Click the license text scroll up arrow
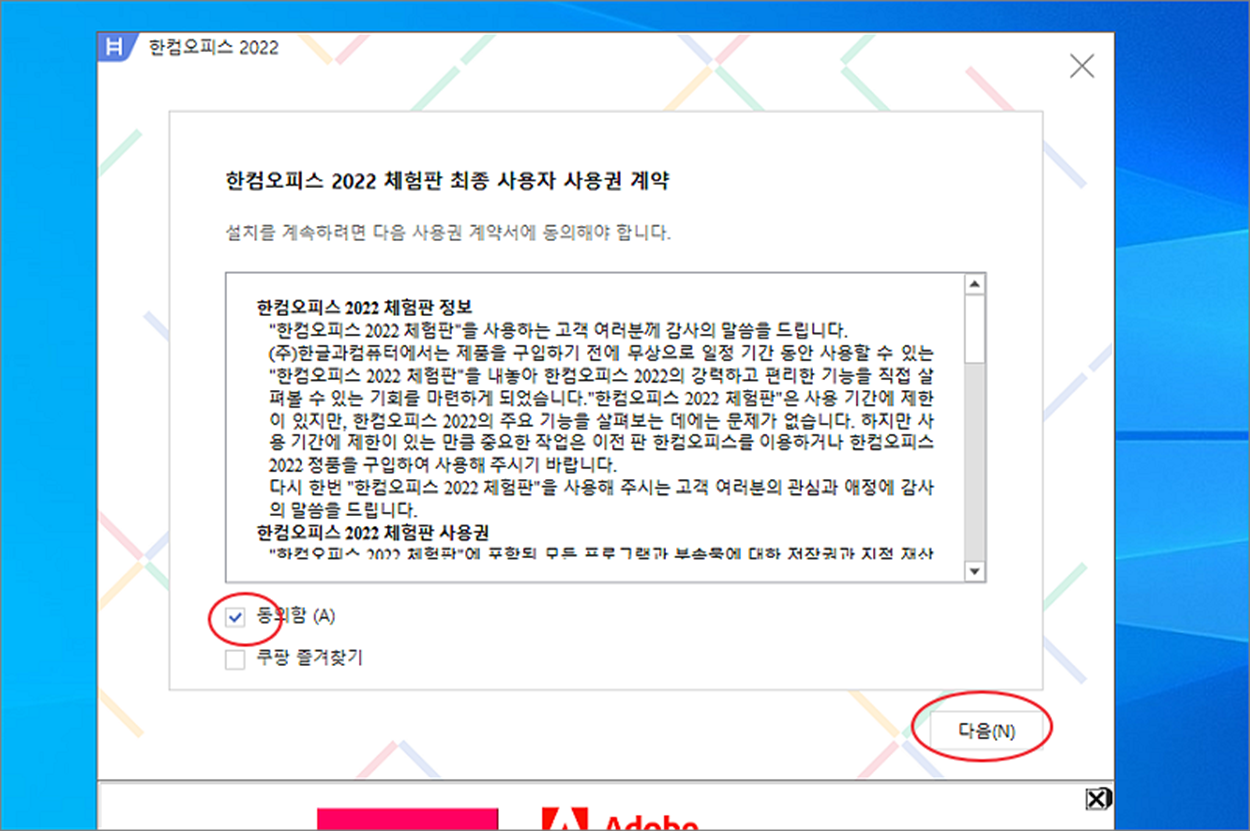1250x831 pixels. (974, 284)
